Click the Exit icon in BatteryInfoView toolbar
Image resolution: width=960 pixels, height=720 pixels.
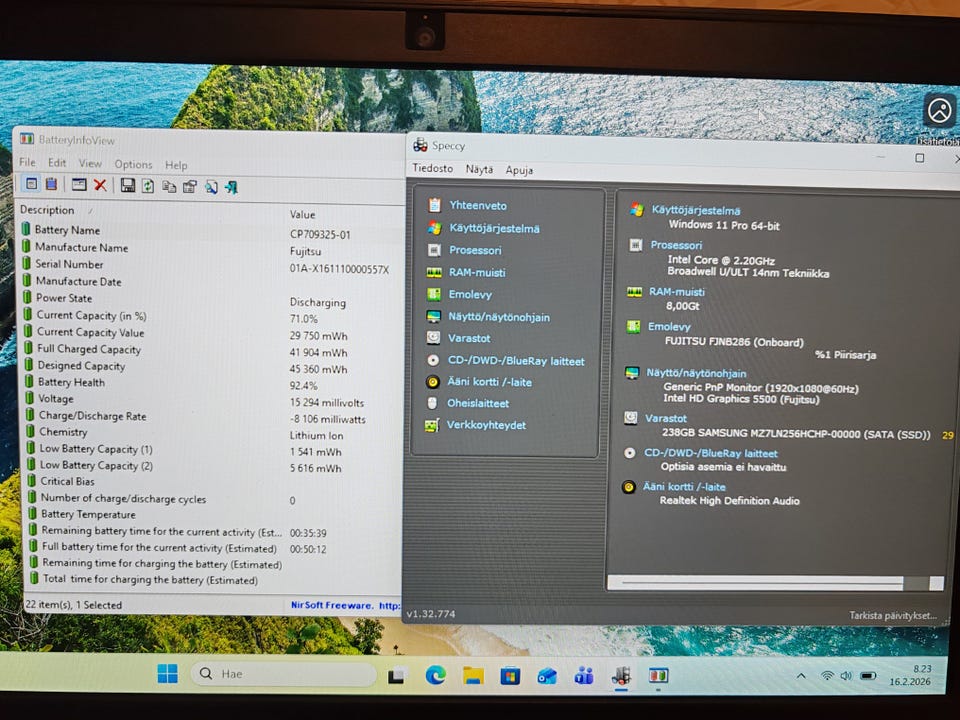(x=231, y=187)
